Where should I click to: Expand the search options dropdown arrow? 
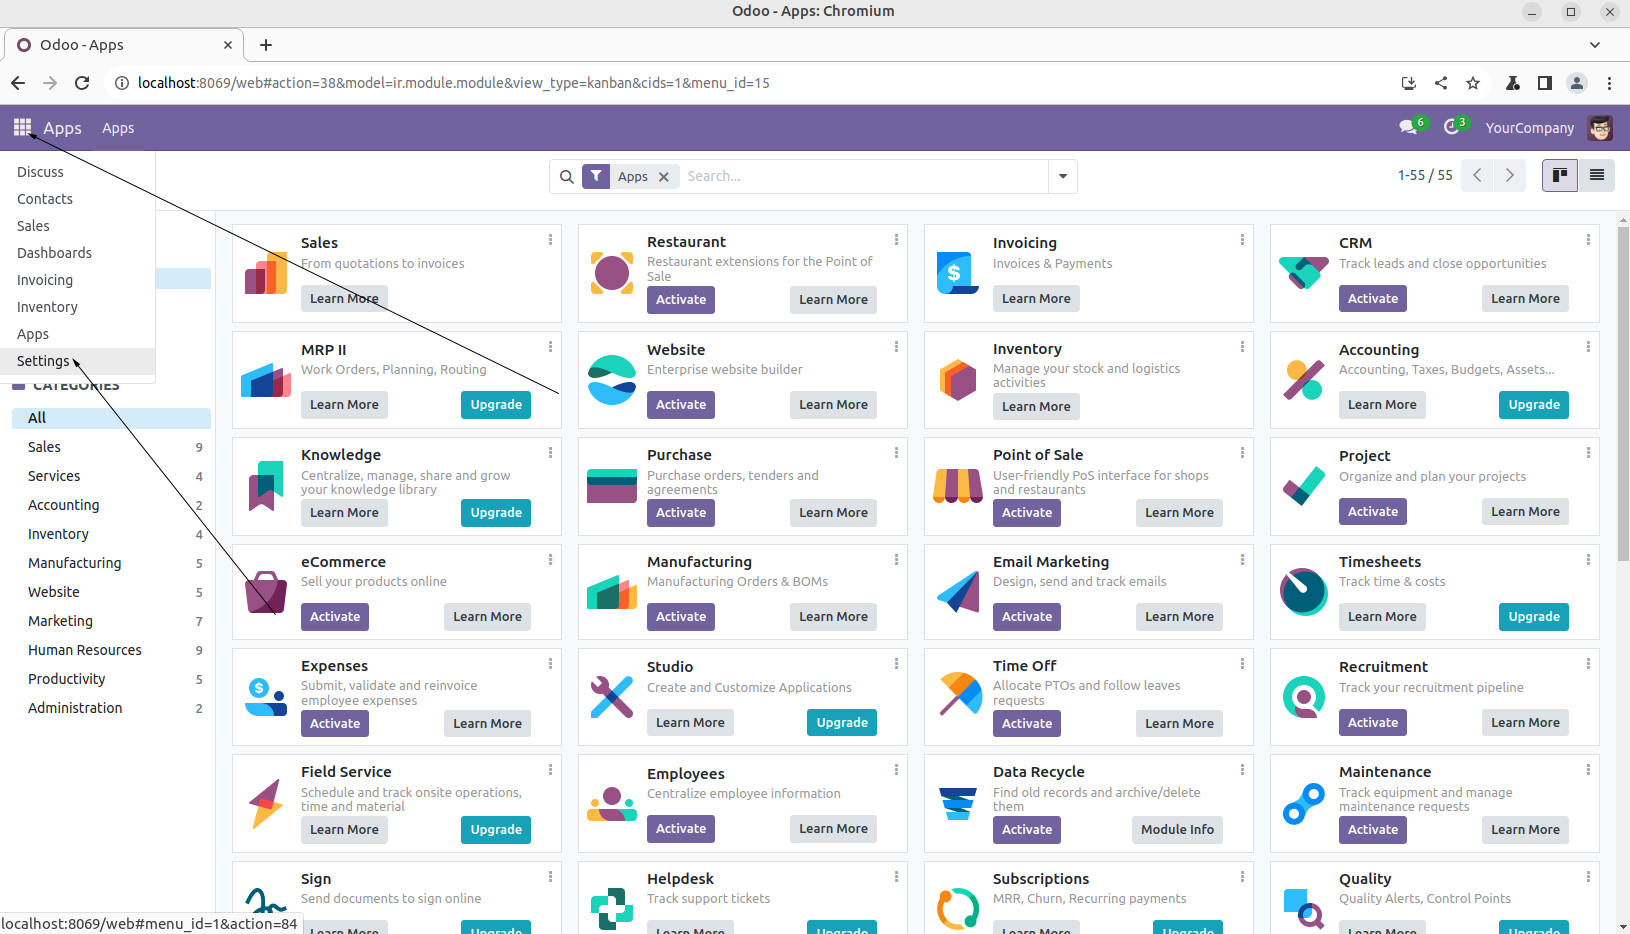pyautogui.click(x=1063, y=177)
